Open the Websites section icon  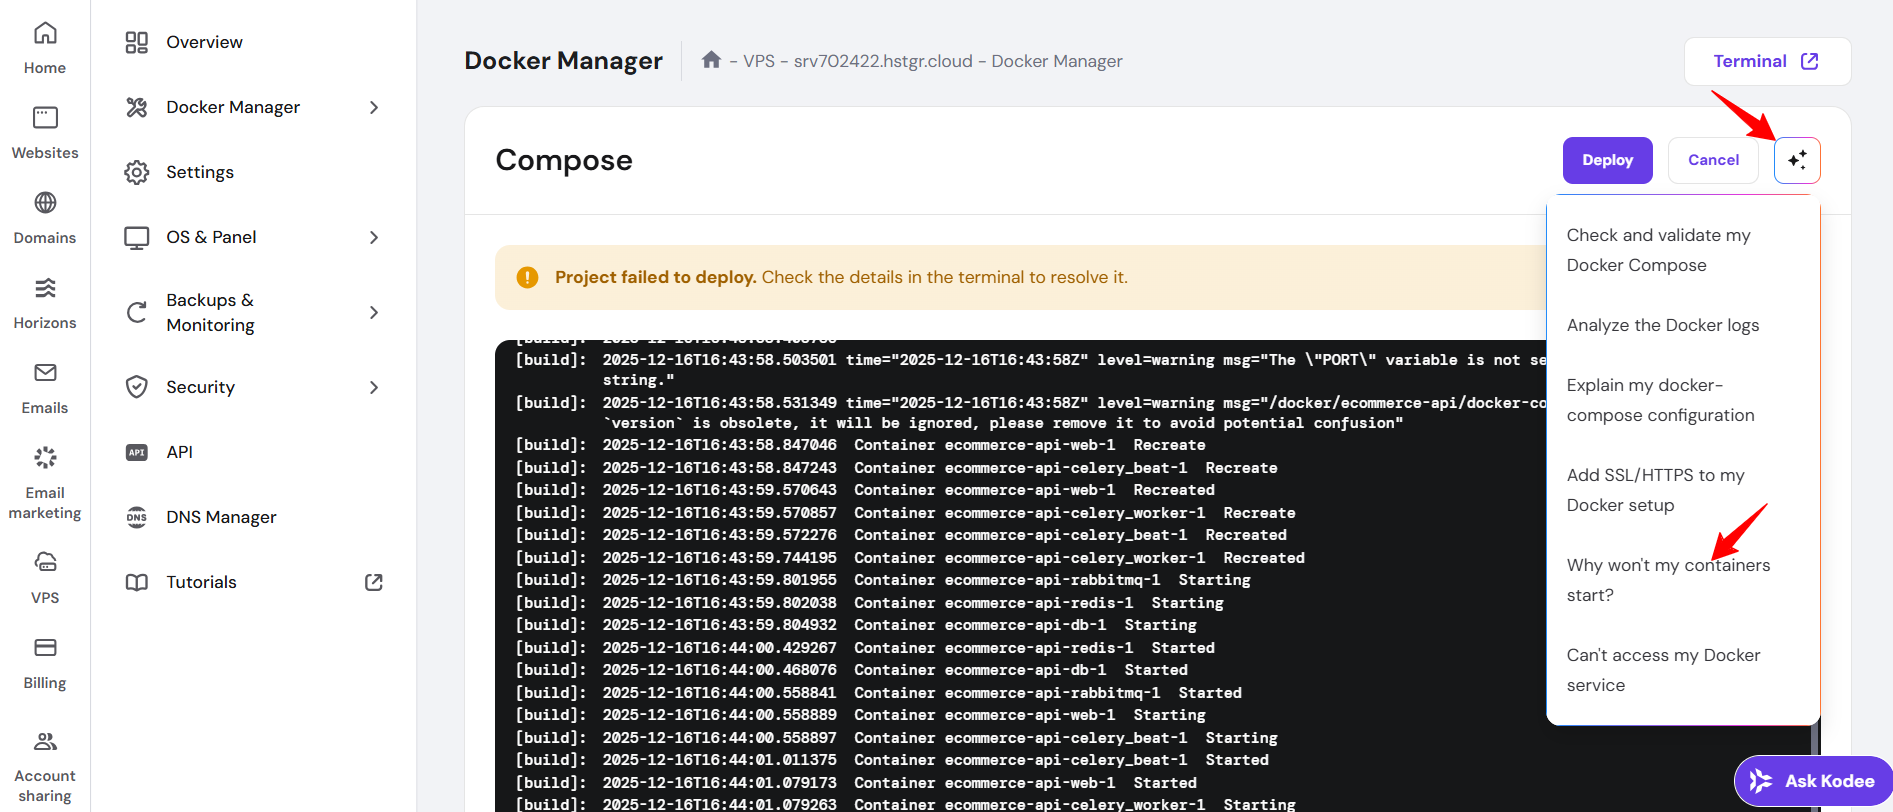pos(45,118)
